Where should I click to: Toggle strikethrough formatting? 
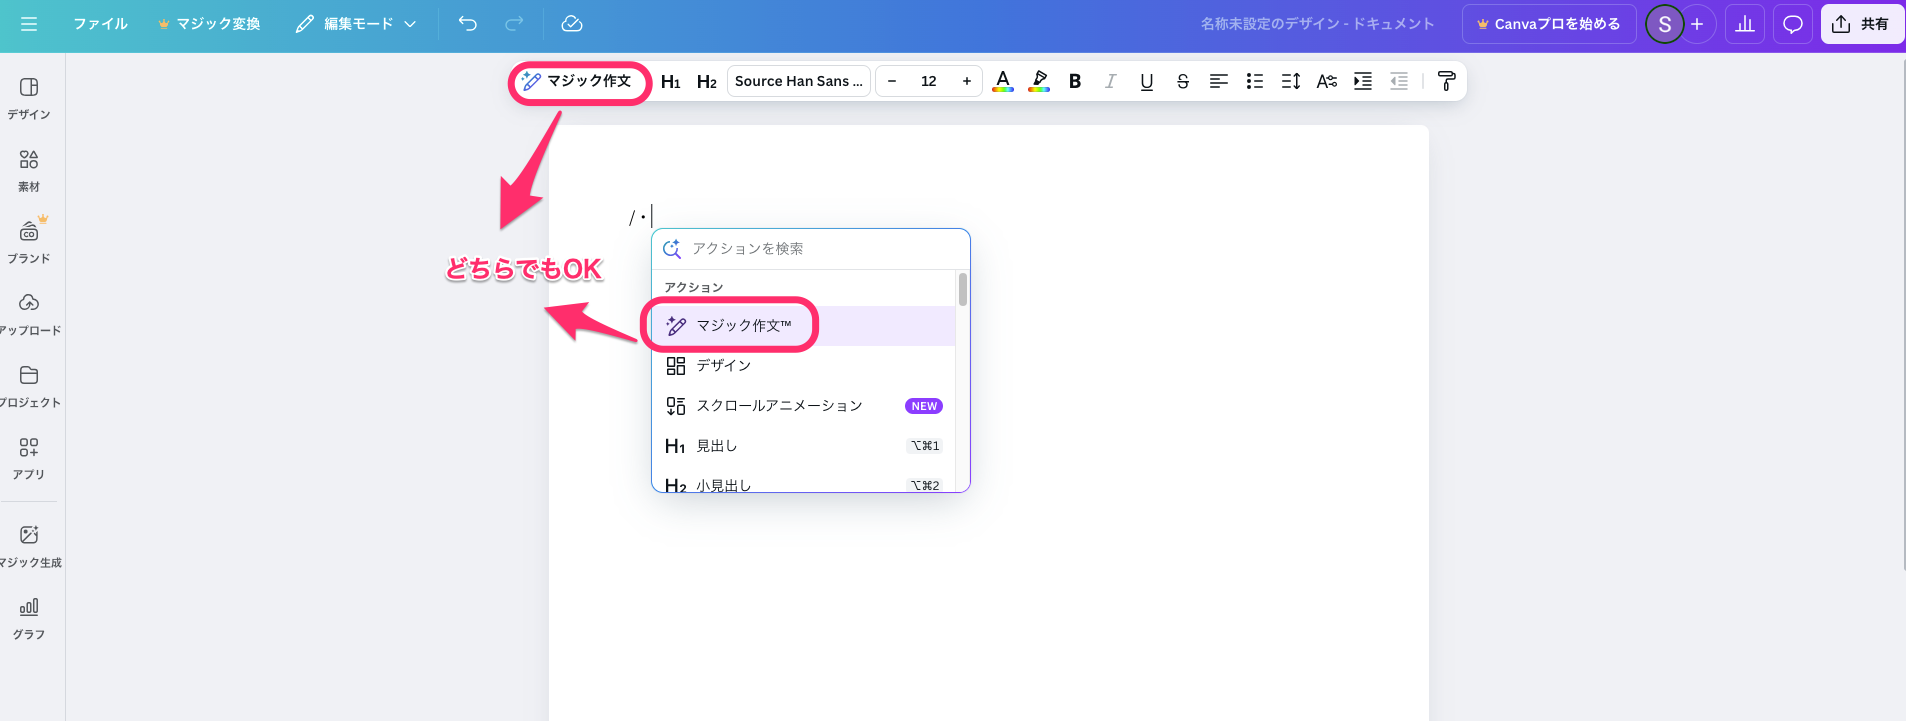1183,81
